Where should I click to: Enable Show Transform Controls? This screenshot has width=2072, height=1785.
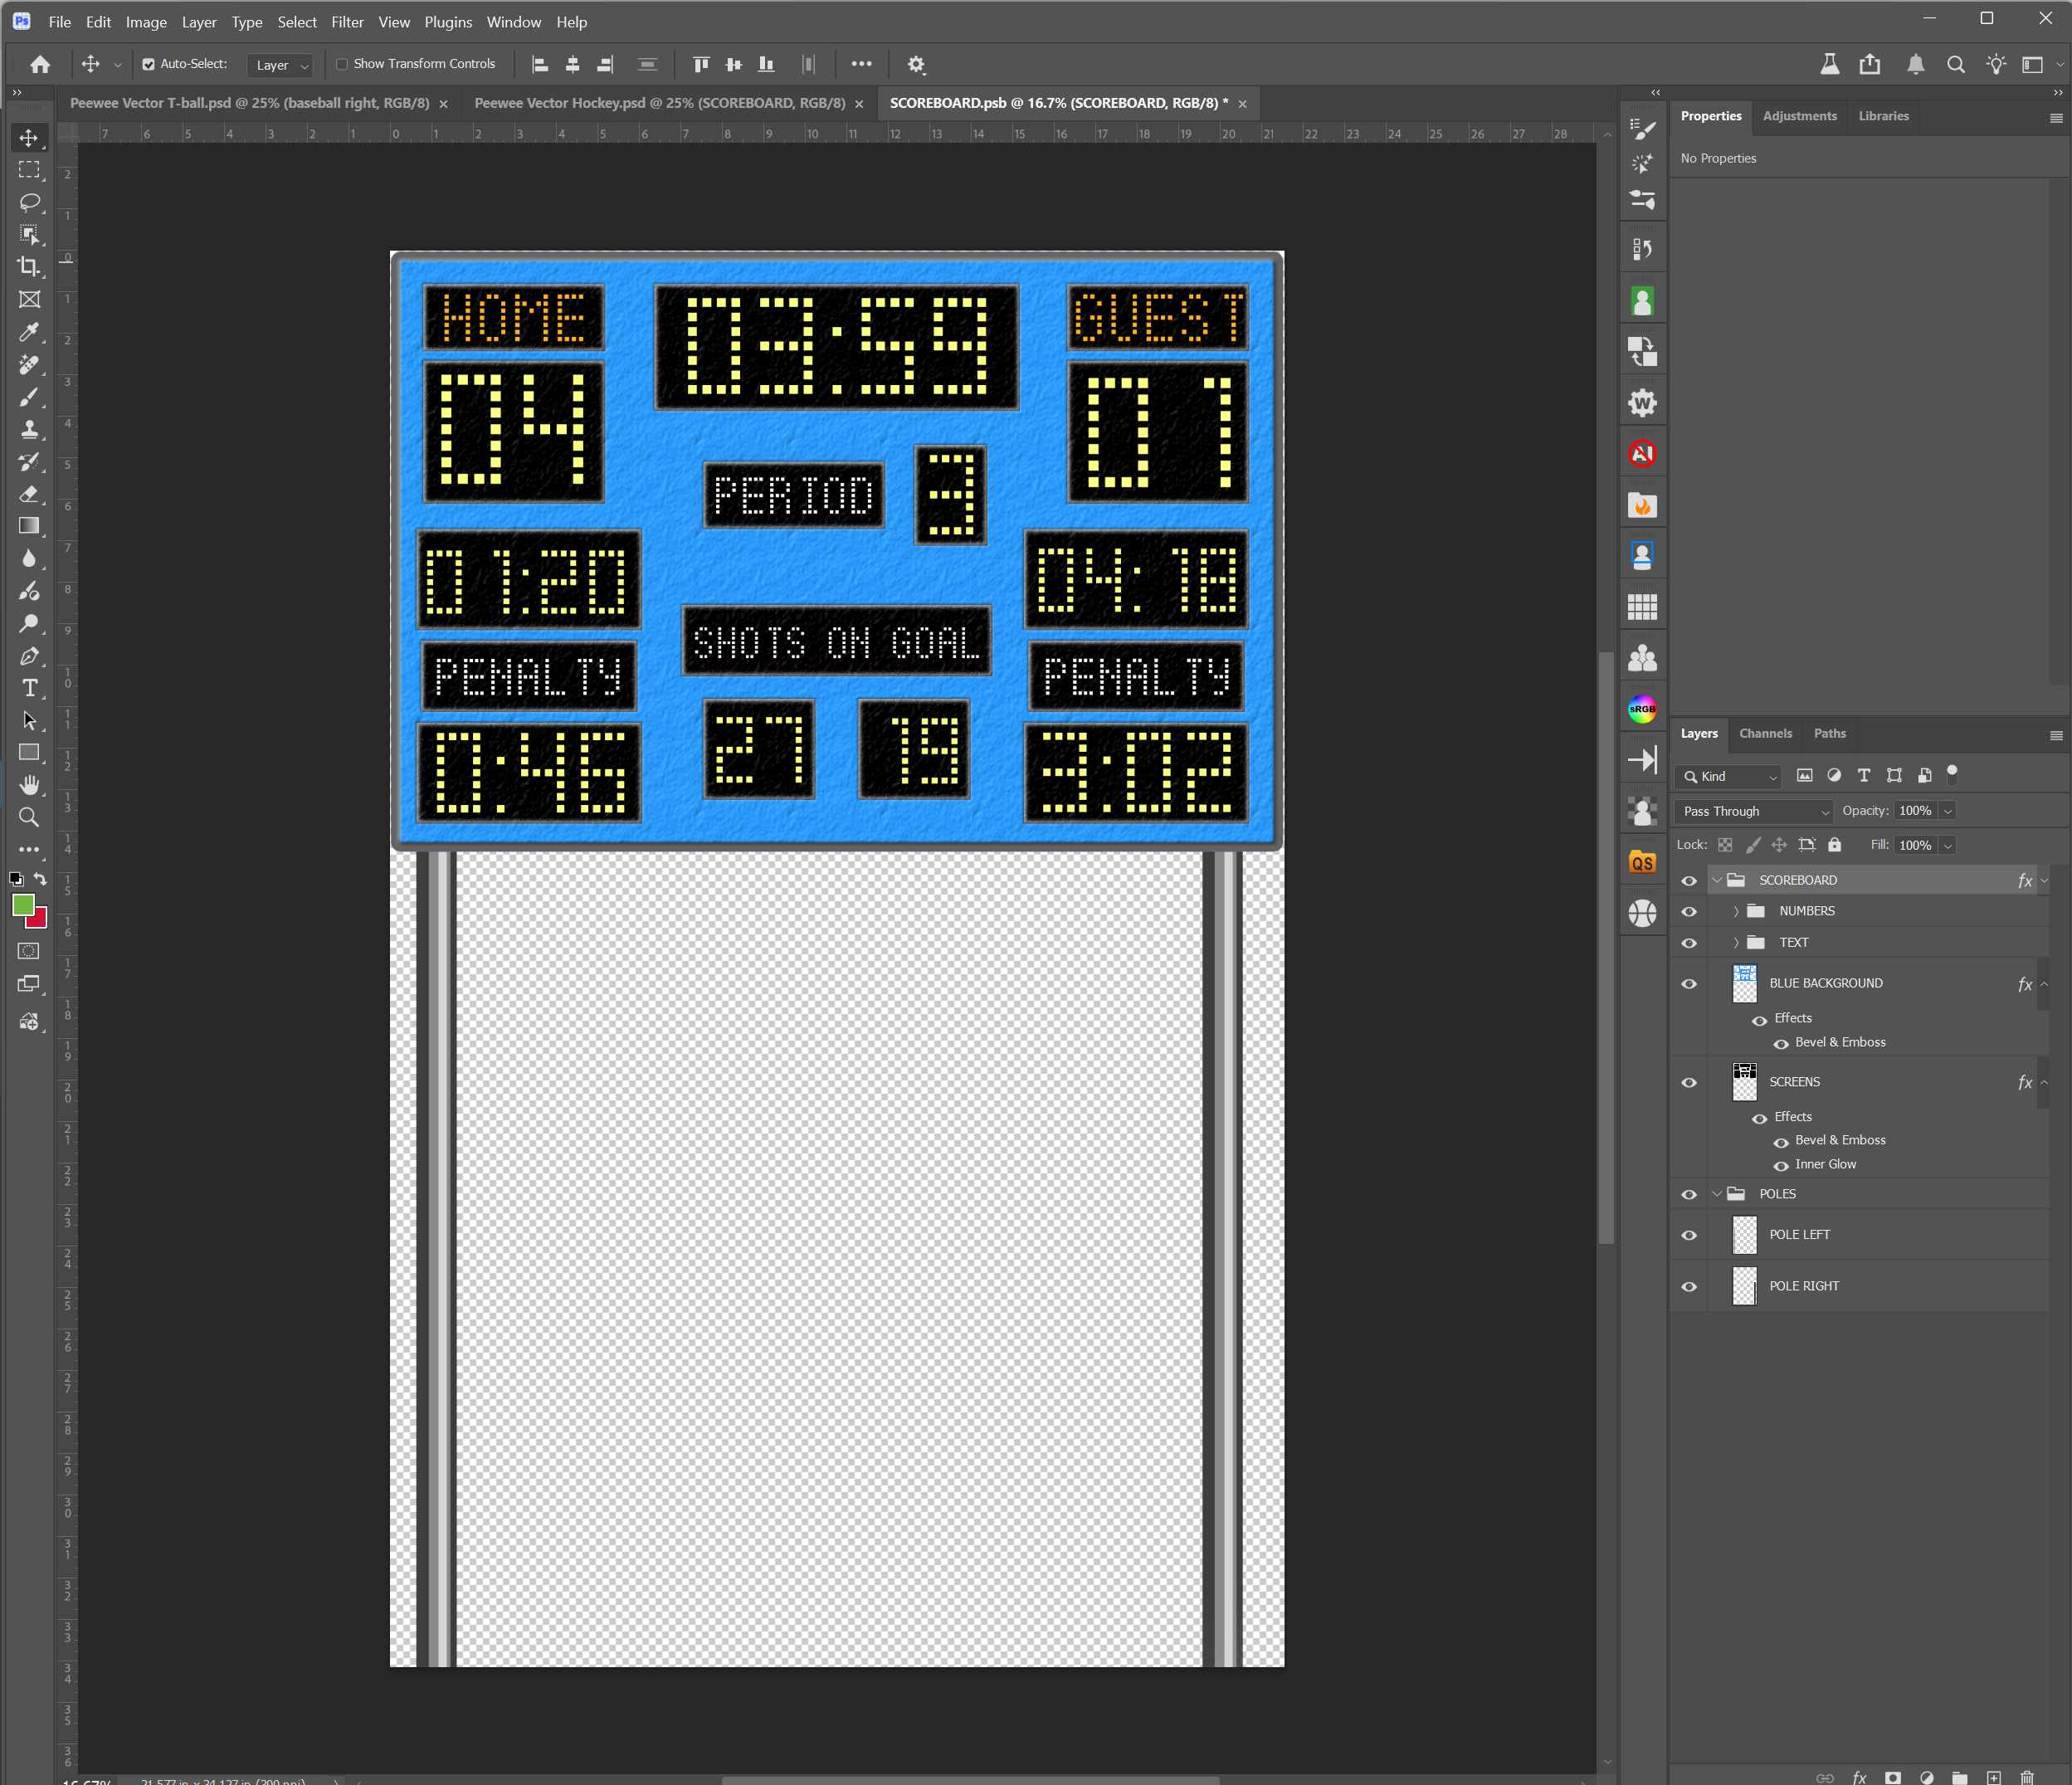[x=342, y=64]
